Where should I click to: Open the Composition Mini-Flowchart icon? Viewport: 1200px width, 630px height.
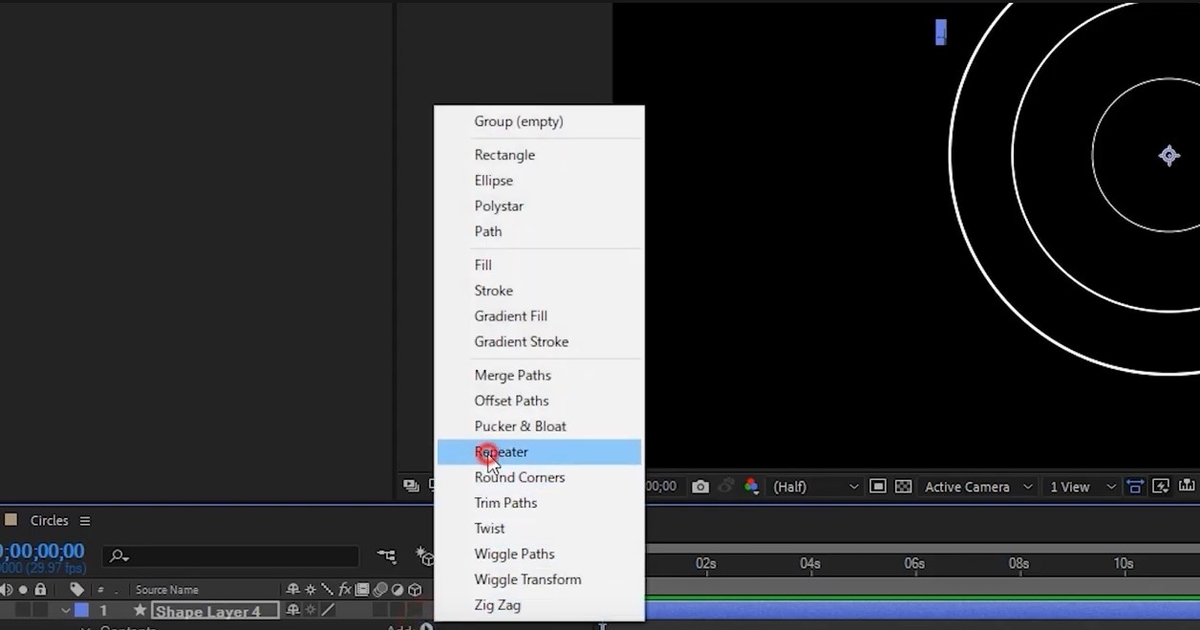(x=387, y=556)
